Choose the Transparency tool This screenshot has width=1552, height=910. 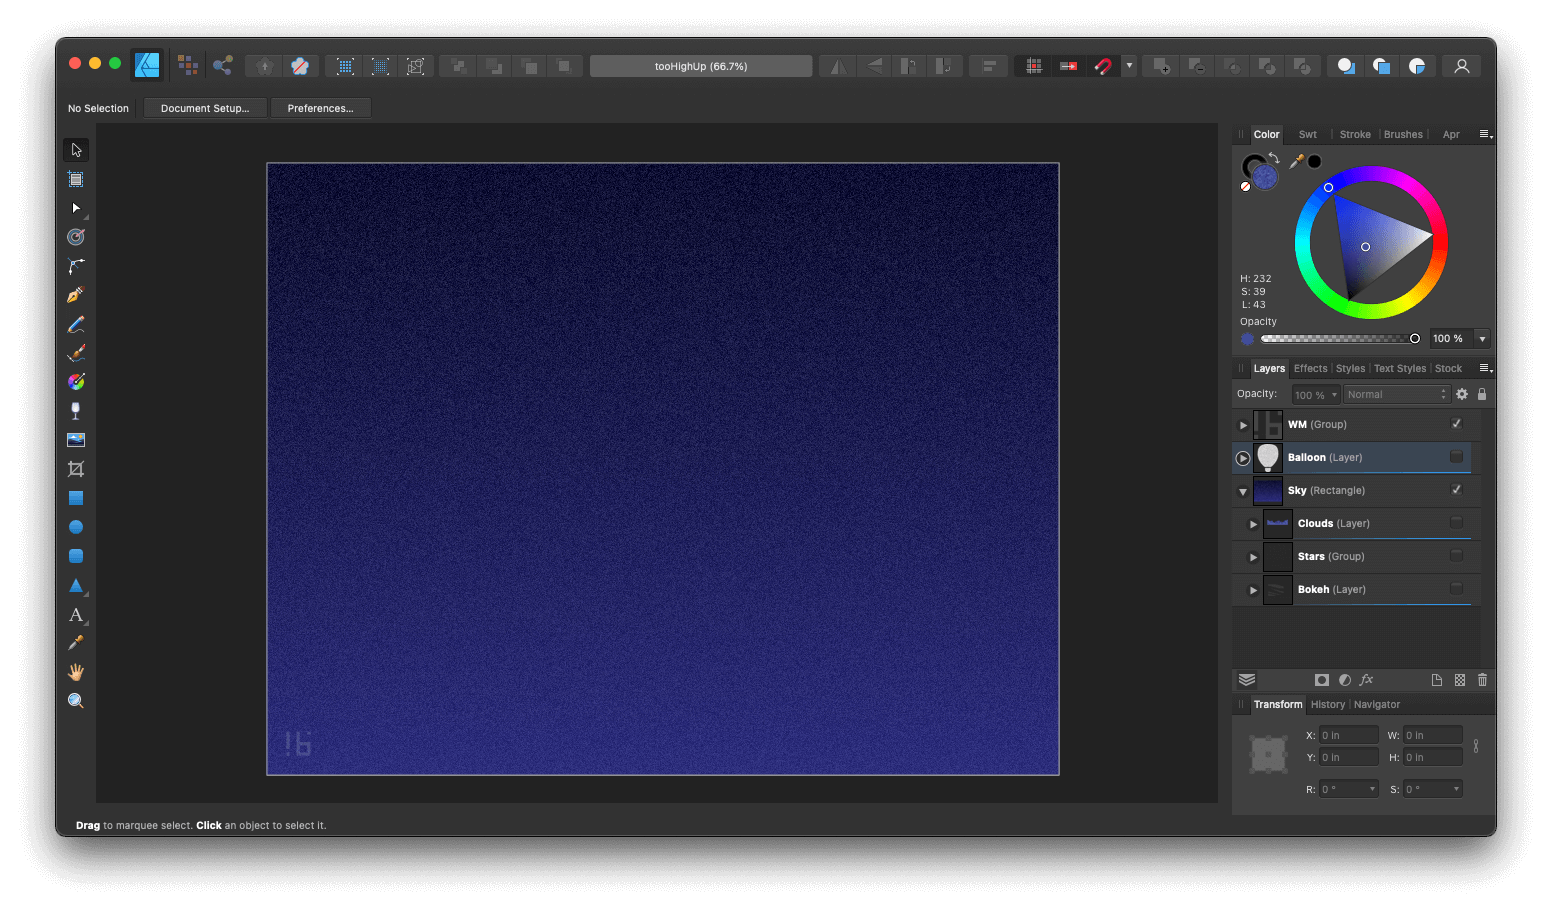point(75,410)
